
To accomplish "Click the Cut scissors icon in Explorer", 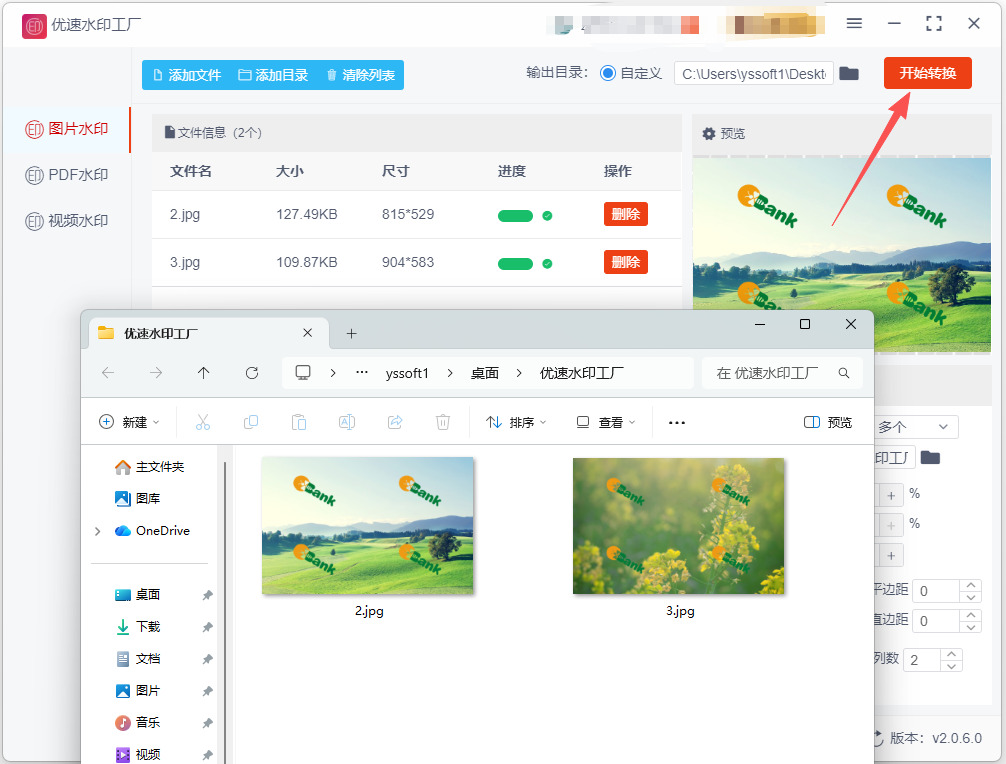I will pos(203,422).
